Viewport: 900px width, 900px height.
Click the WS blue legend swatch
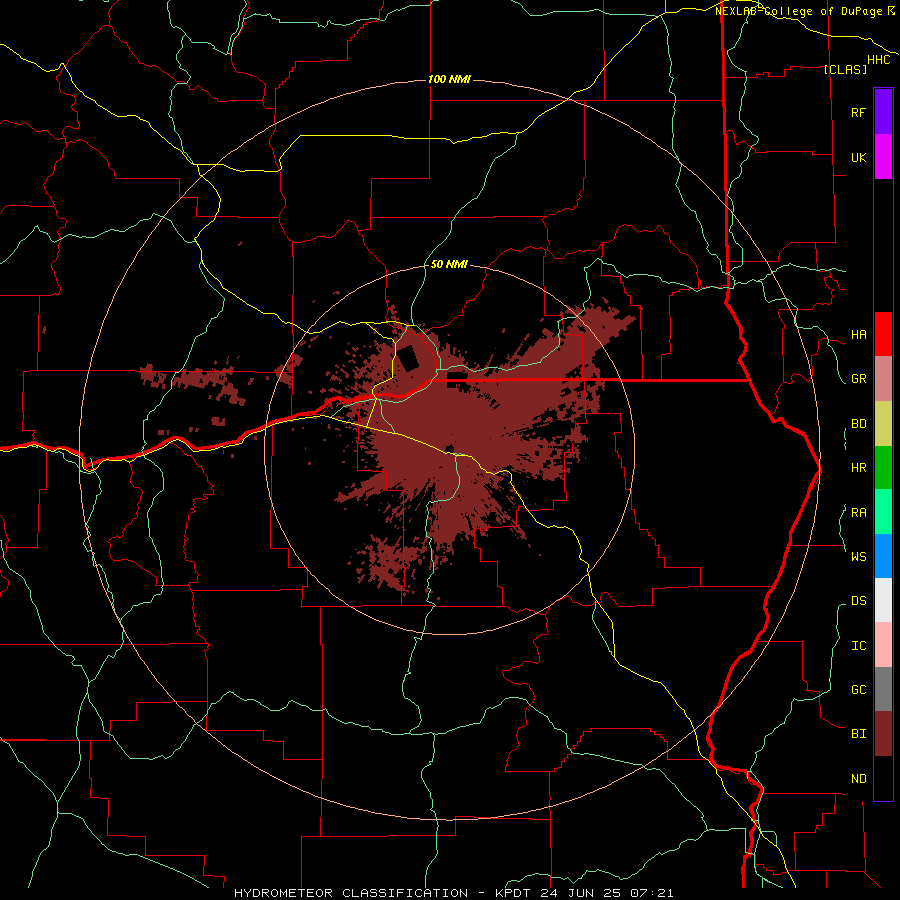(883, 556)
